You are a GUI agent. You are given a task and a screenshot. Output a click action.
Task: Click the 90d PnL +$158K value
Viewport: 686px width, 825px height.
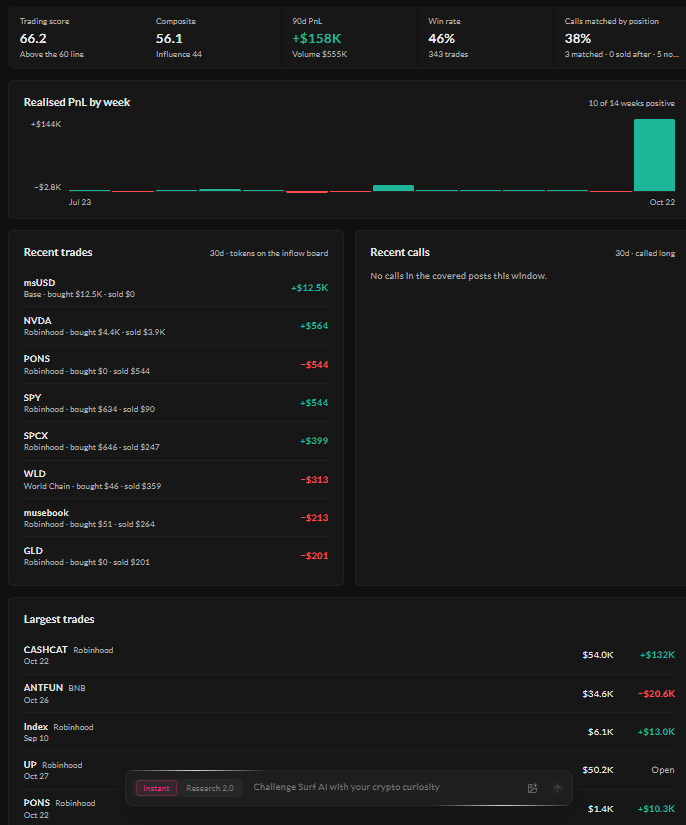point(317,38)
